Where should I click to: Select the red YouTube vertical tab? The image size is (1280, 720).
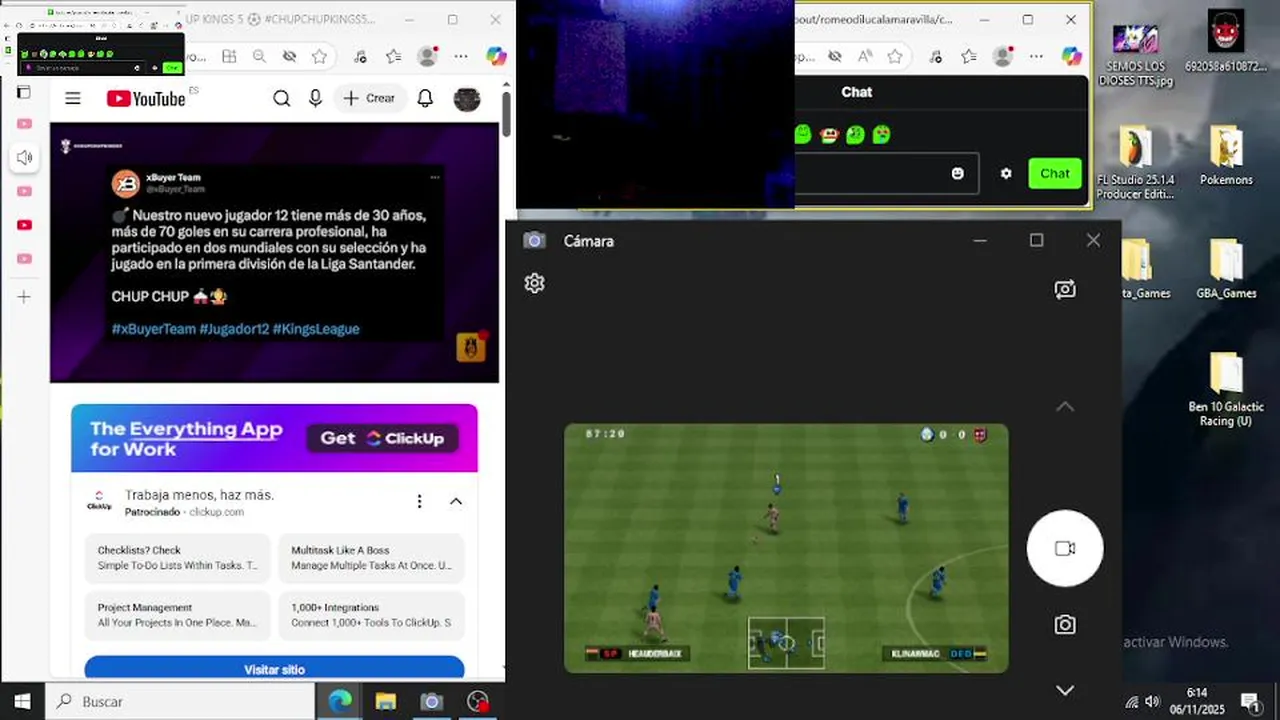[x=25, y=225]
